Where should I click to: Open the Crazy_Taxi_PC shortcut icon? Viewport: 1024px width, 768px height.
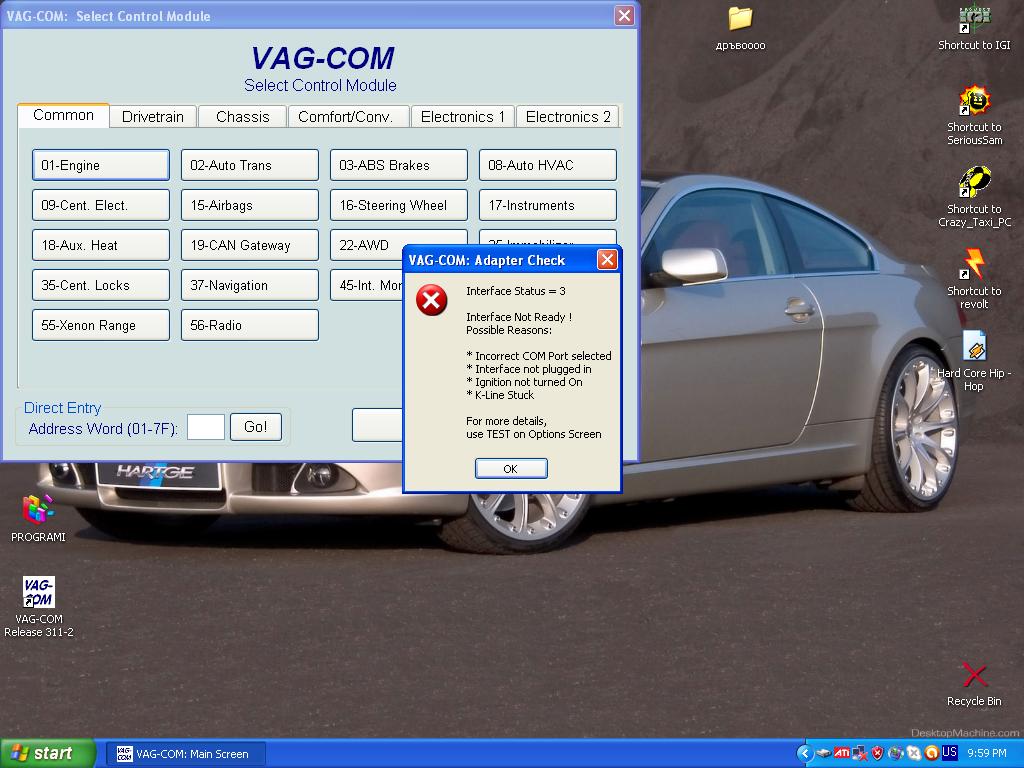(x=973, y=184)
